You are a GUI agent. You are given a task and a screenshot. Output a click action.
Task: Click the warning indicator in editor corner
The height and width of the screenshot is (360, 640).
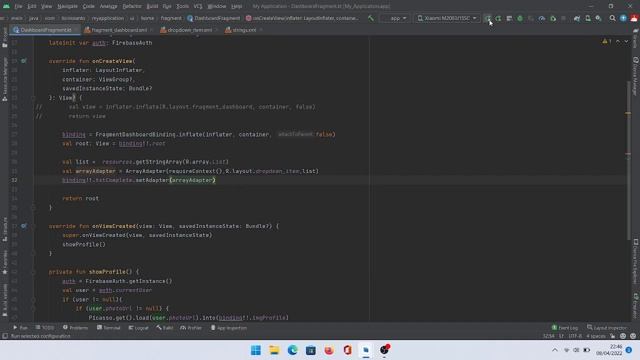pyautogui.click(x=607, y=41)
